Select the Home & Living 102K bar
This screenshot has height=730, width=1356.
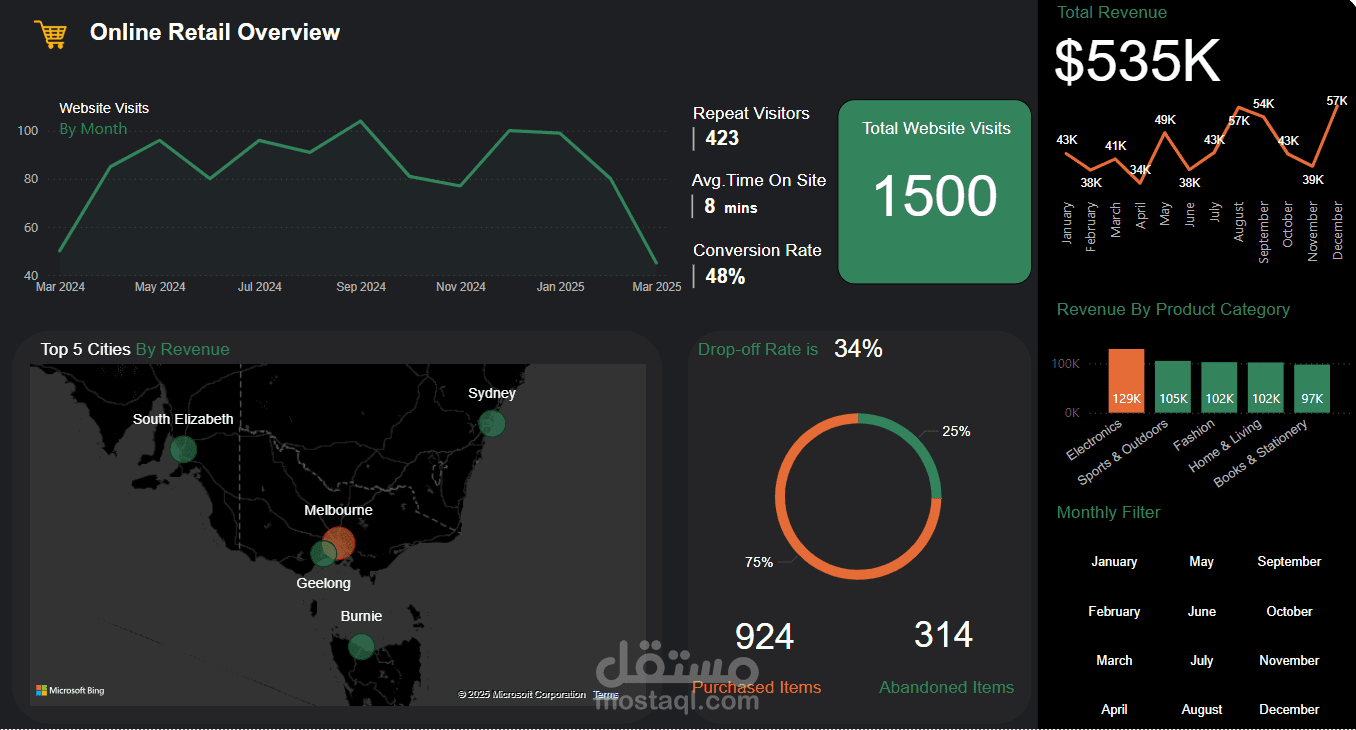1266,387
